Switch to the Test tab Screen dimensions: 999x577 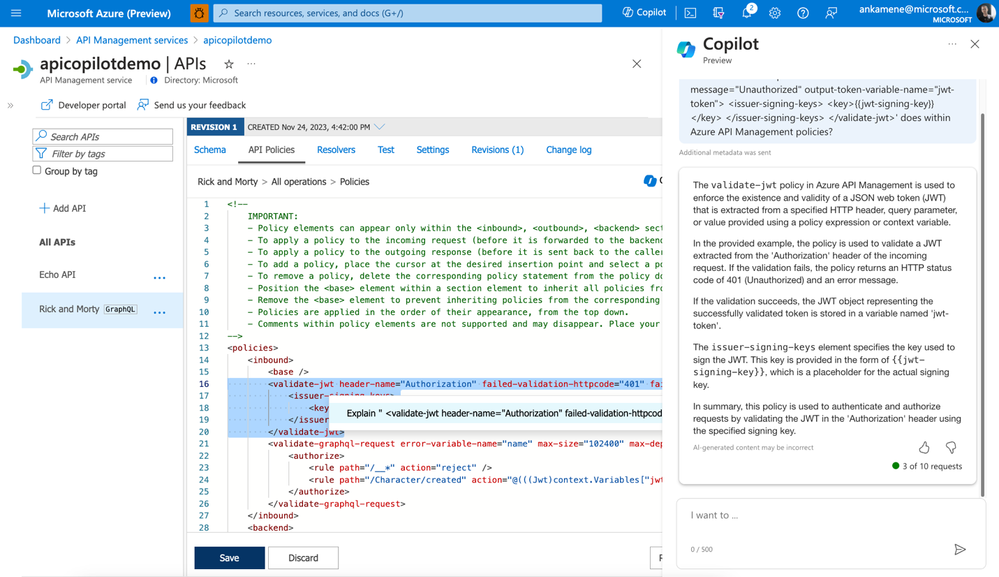[386, 150]
